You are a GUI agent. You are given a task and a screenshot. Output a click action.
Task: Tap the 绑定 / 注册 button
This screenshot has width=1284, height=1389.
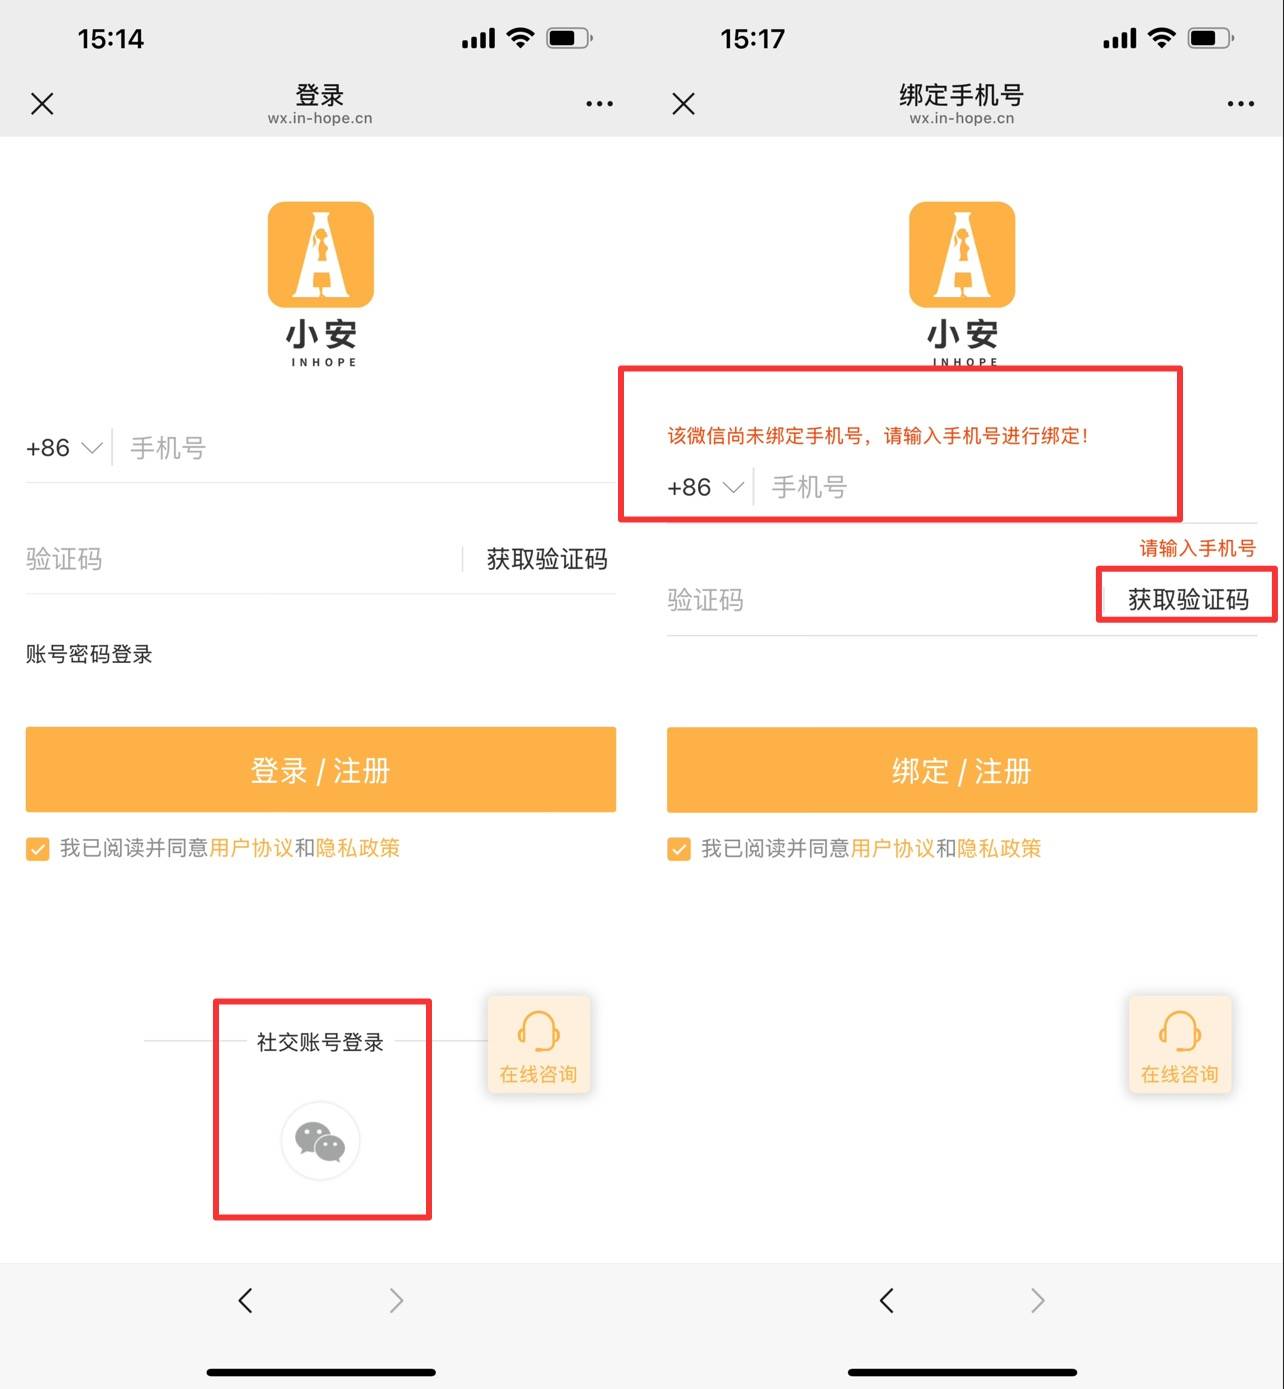(x=962, y=770)
